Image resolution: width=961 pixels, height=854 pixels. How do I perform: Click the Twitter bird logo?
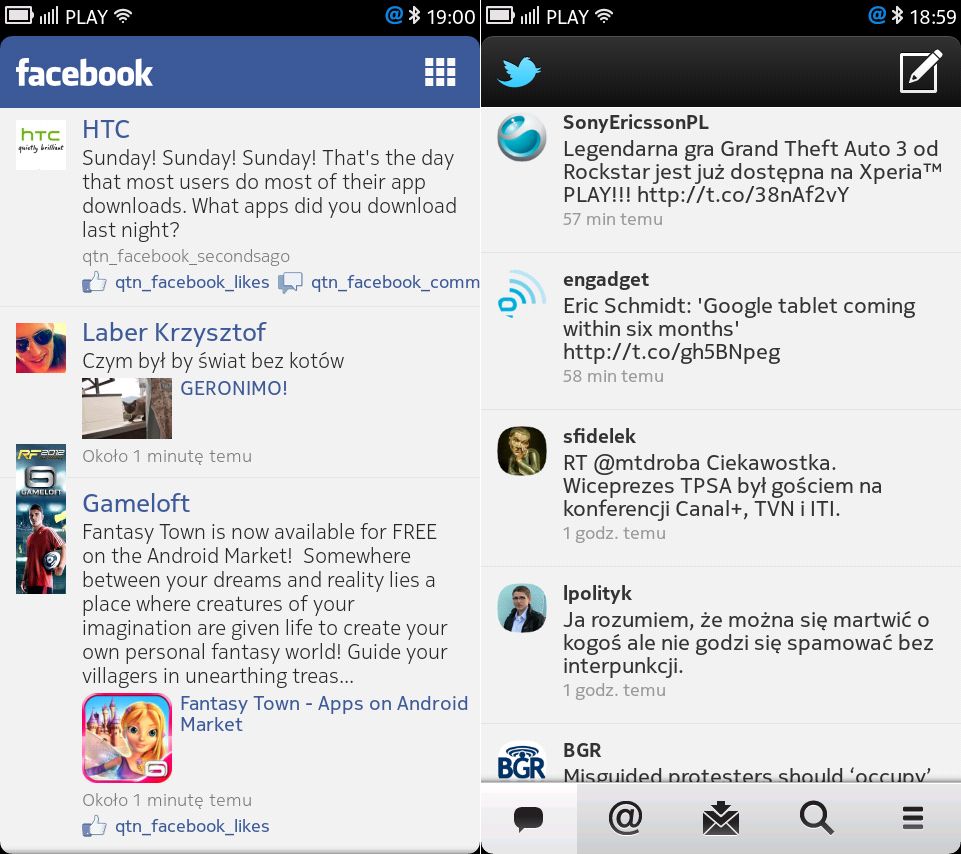[x=518, y=72]
